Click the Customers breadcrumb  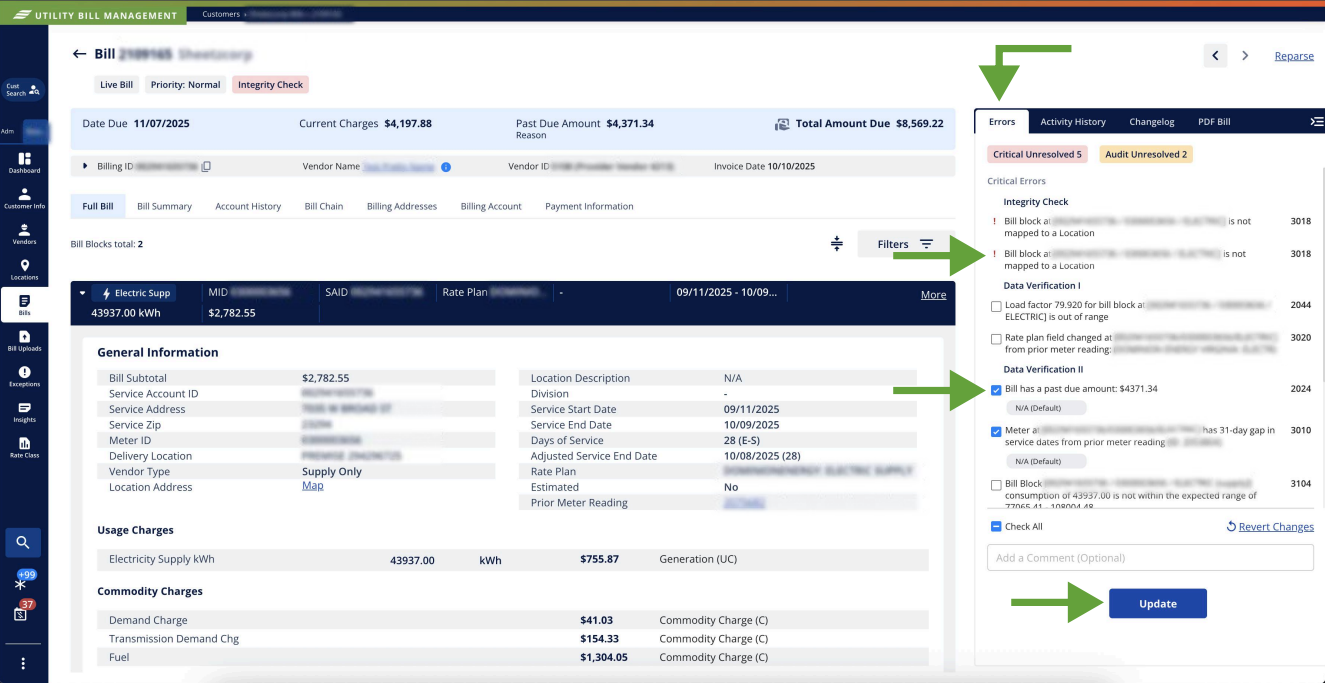click(221, 14)
